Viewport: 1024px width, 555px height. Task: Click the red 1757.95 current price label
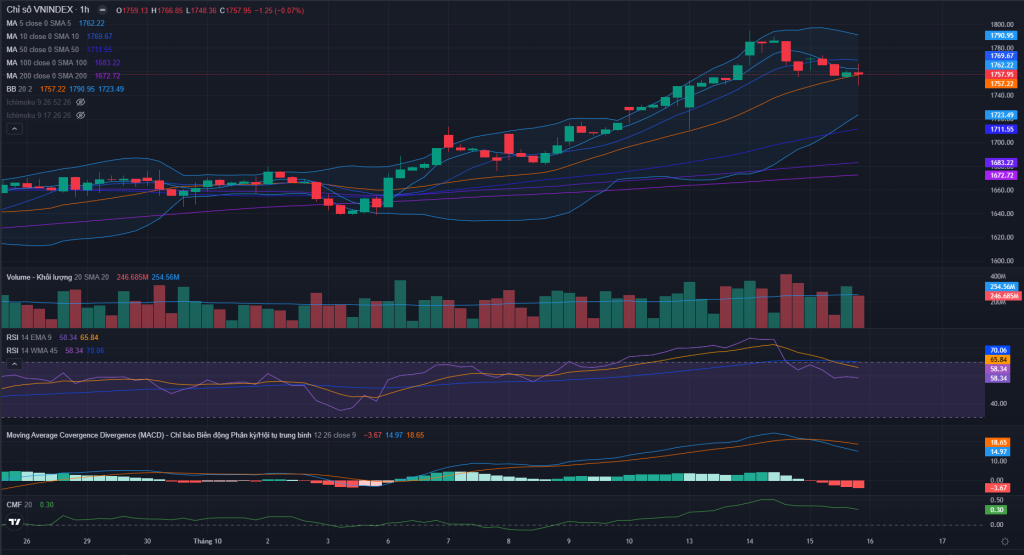click(x=1001, y=74)
